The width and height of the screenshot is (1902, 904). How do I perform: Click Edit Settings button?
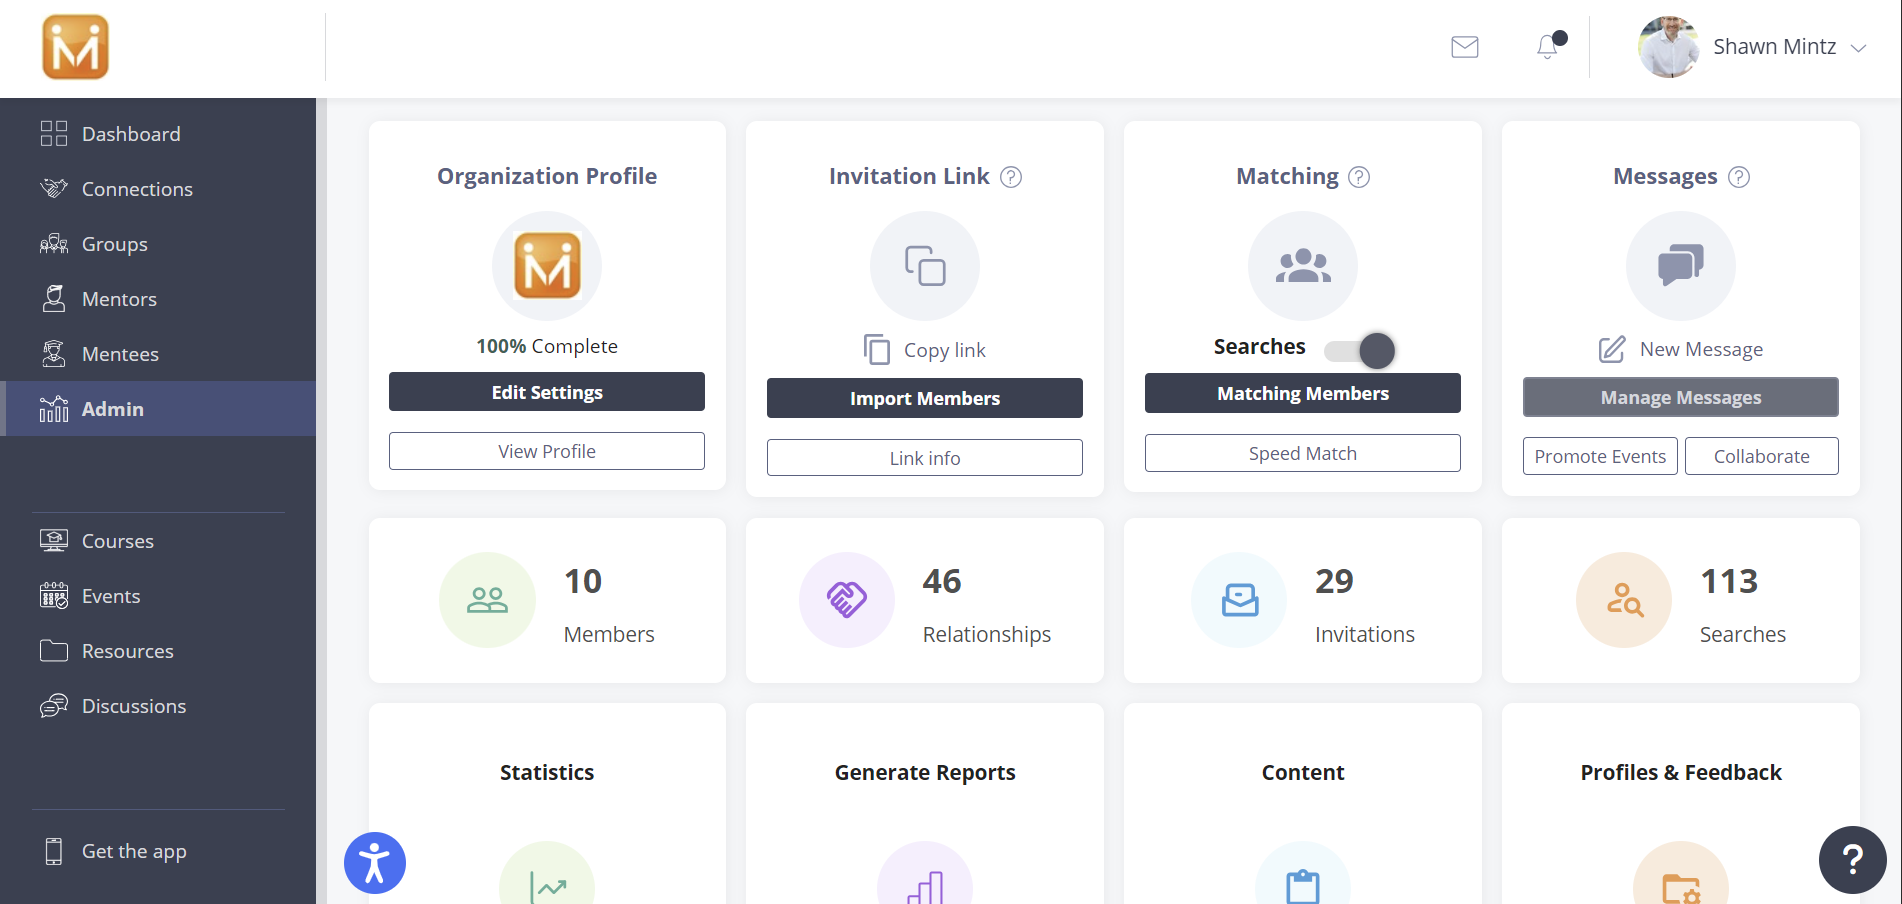pos(547,392)
